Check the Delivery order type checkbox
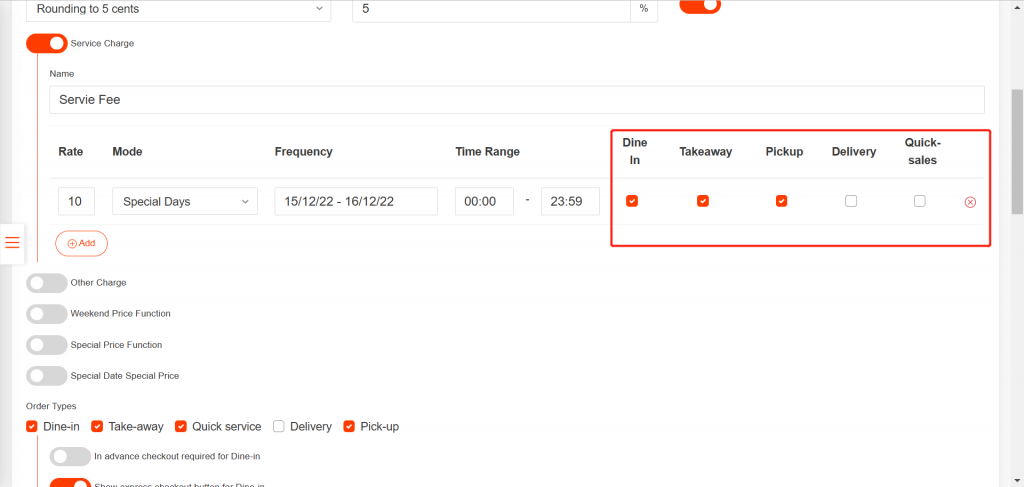The height and width of the screenshot is (487, 1024). (x=279, y=426)
